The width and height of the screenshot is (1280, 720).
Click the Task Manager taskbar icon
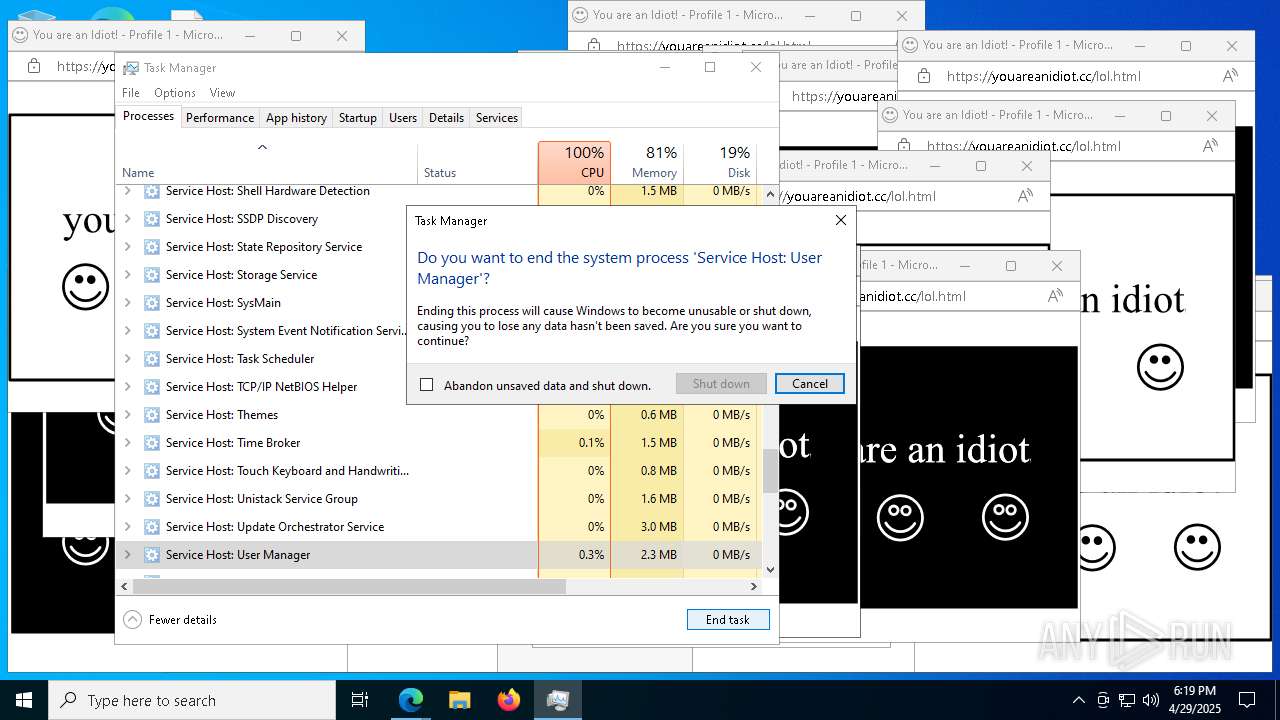click(x=558, y=700)
